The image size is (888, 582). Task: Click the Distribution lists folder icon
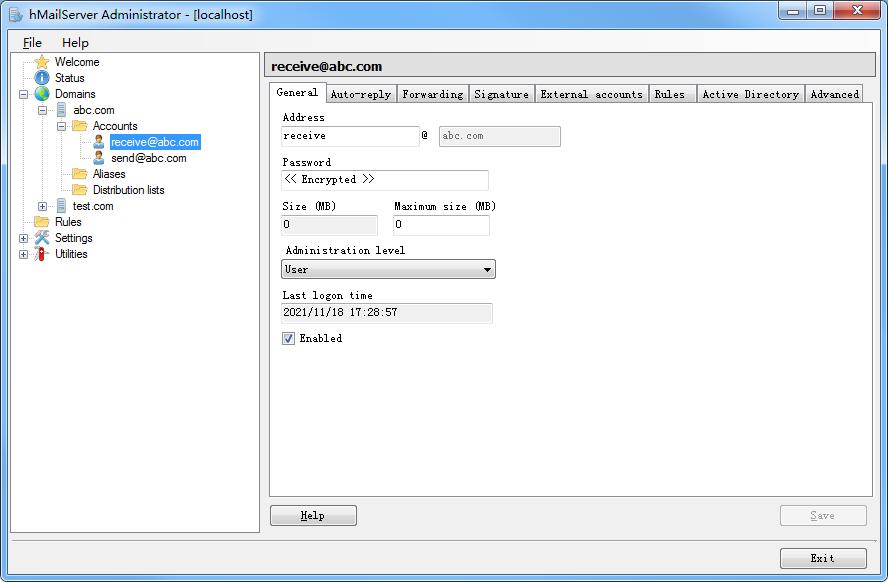point(79,190)
